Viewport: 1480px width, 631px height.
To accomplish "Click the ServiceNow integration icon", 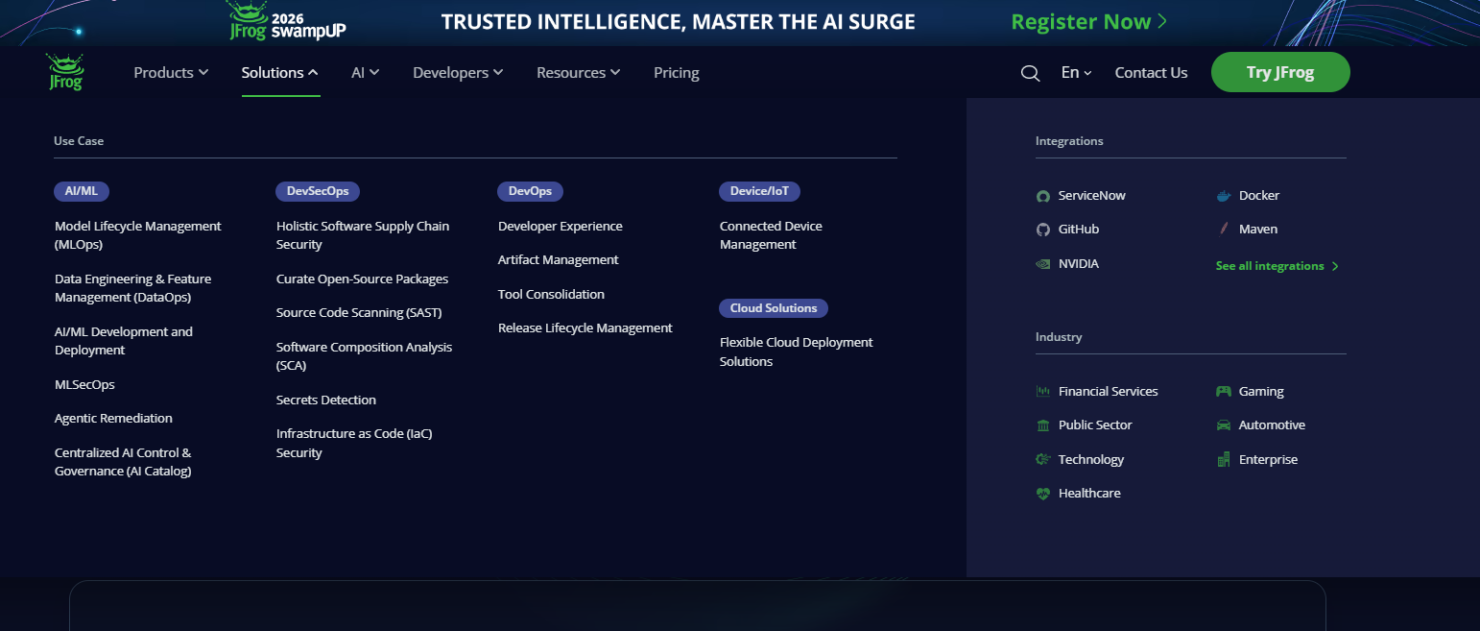I will (1043, 196).
